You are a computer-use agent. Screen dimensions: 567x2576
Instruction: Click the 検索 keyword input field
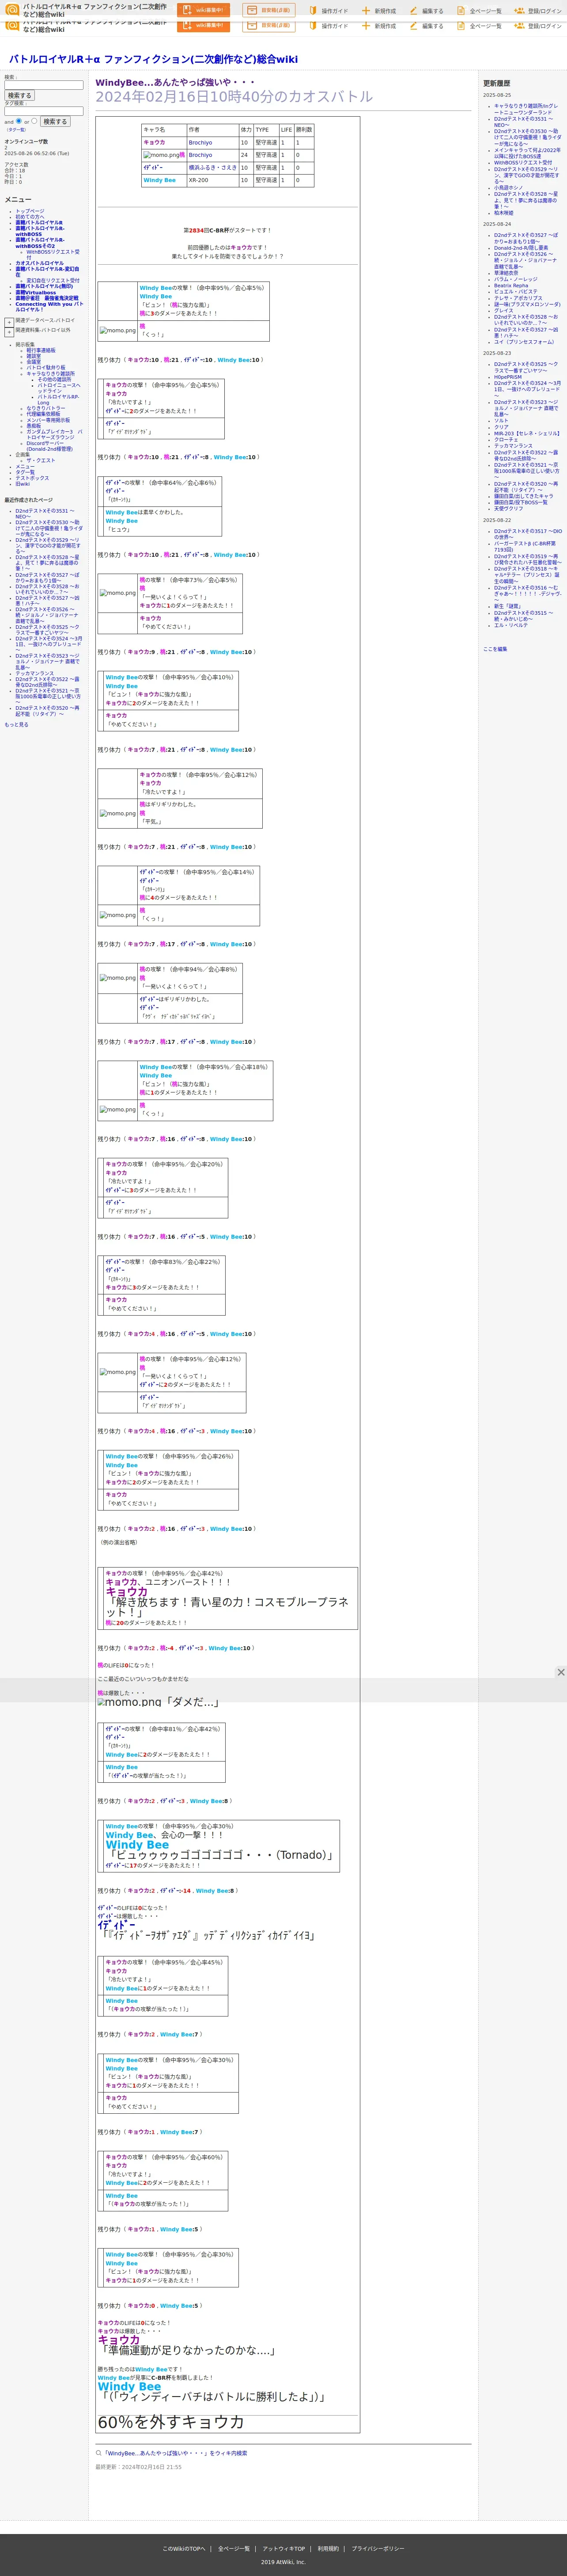[44, 85]
